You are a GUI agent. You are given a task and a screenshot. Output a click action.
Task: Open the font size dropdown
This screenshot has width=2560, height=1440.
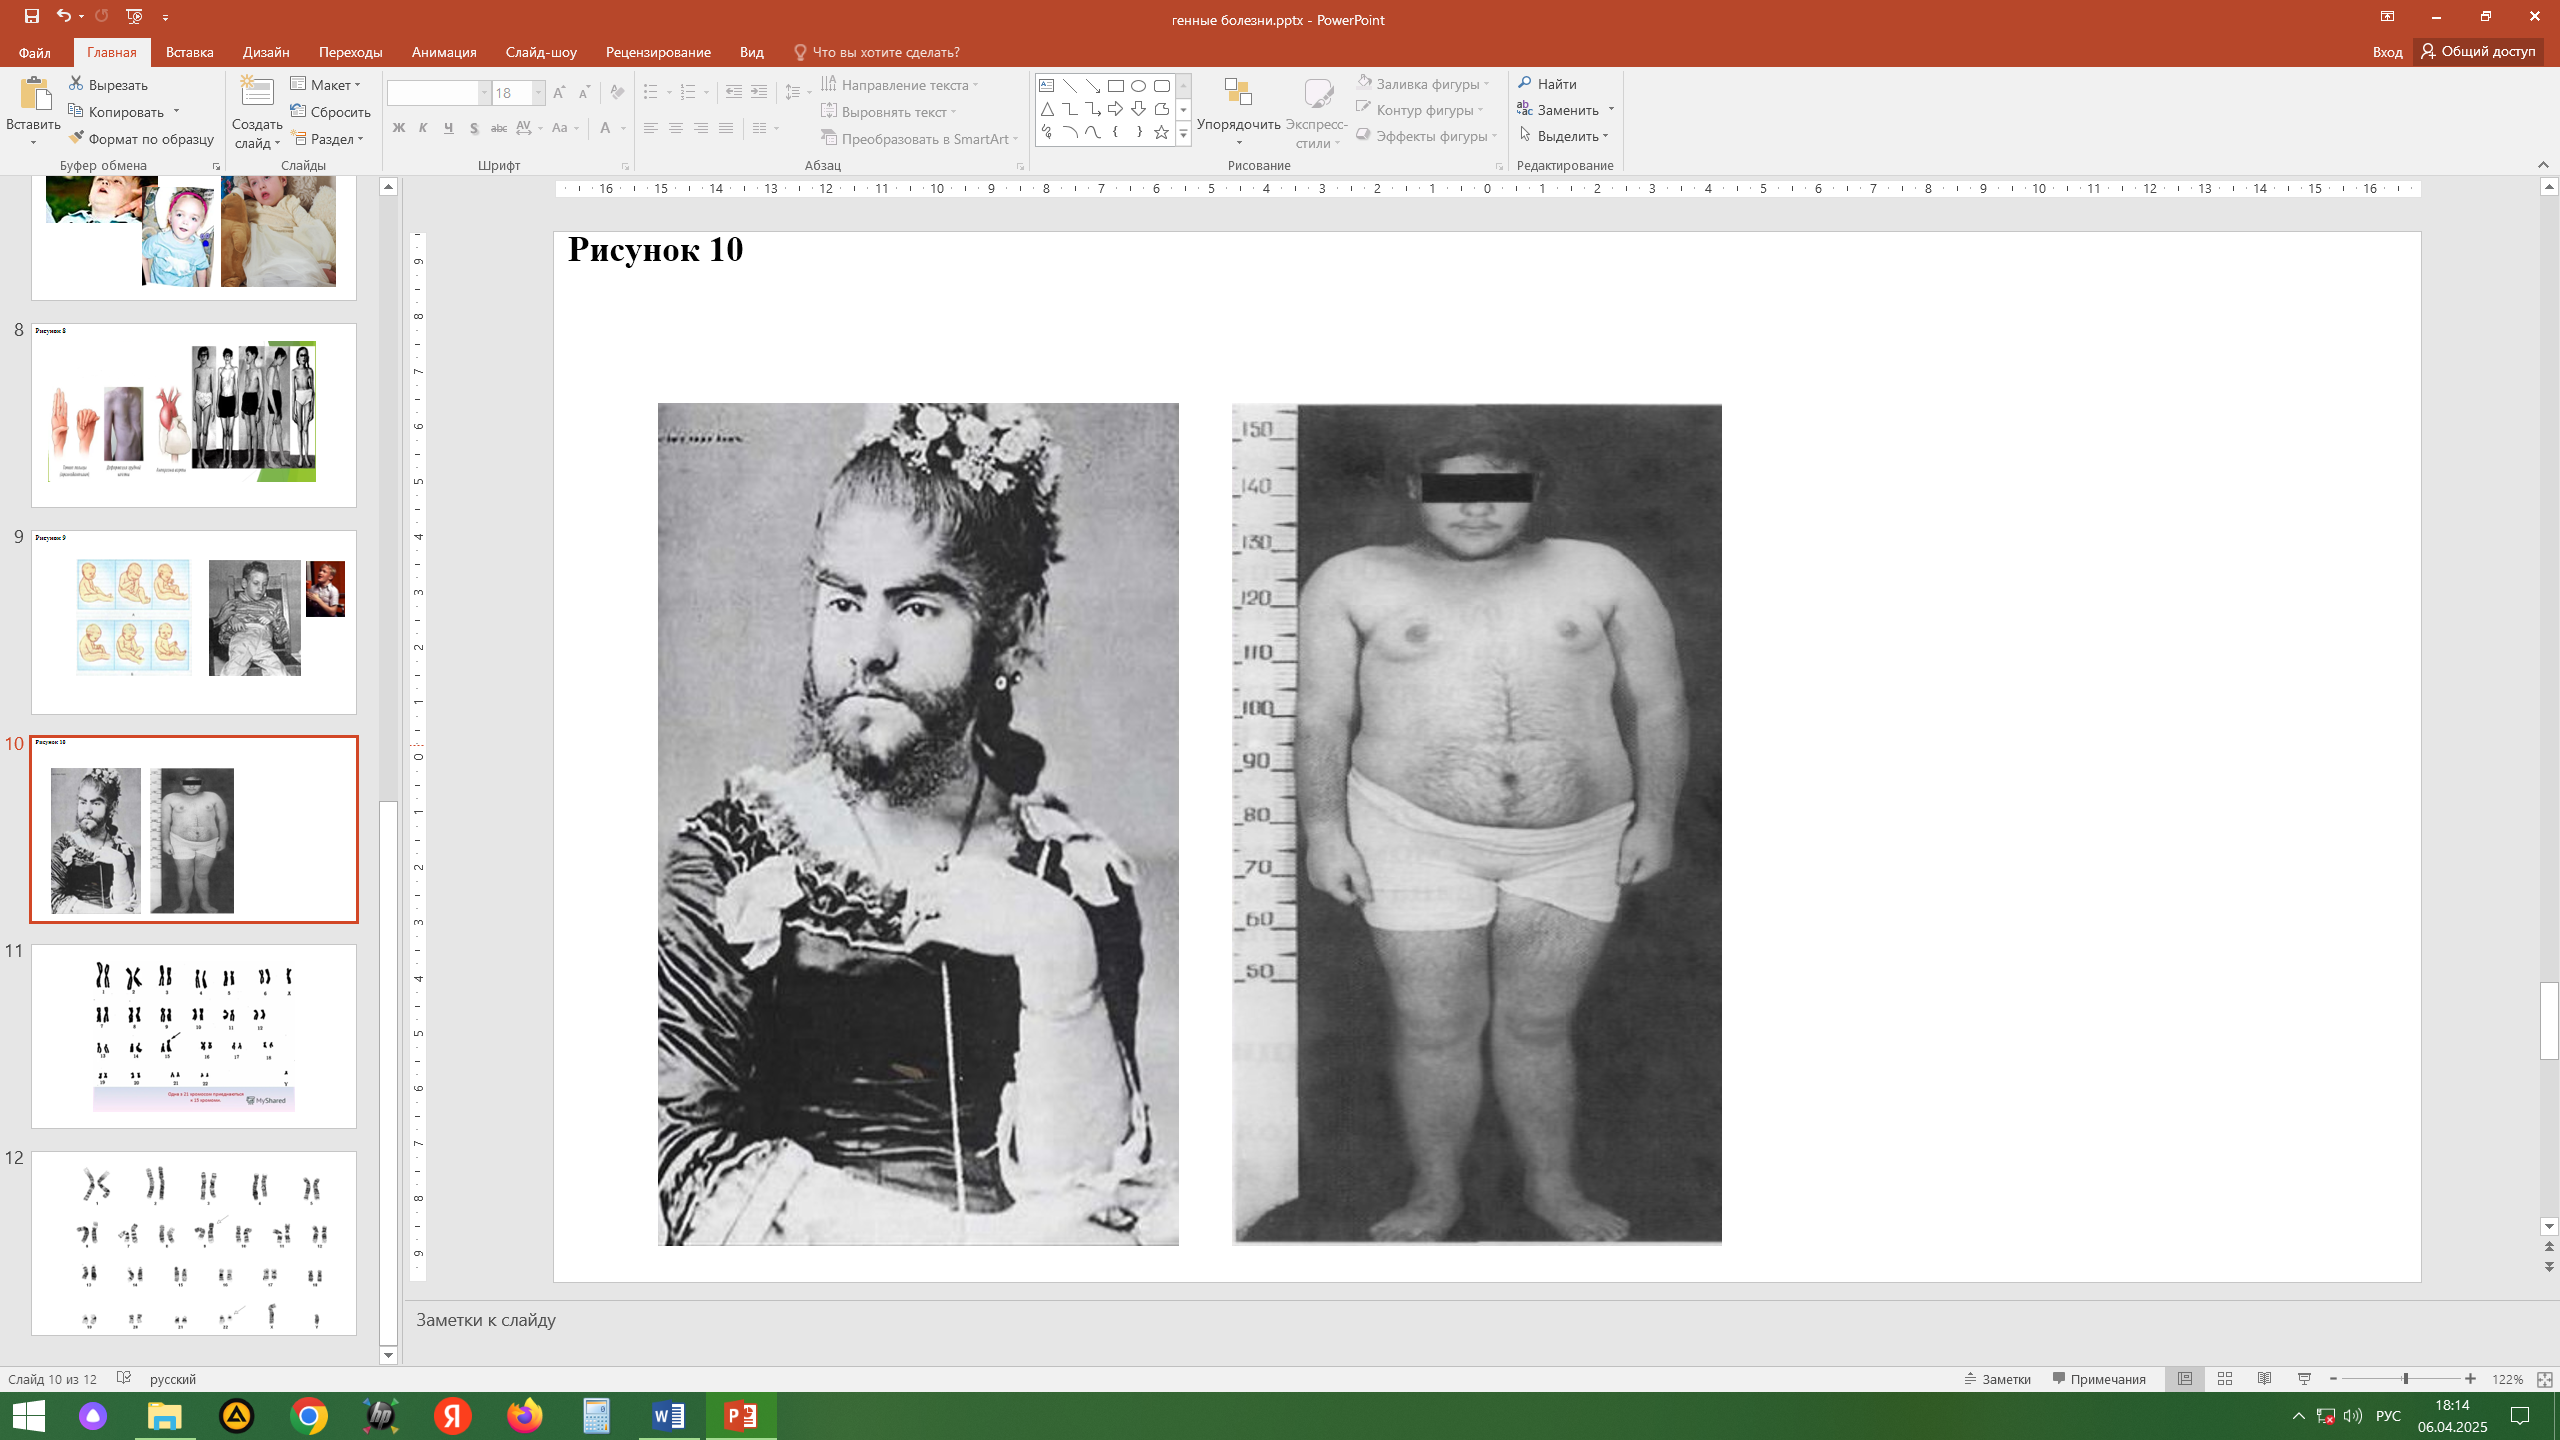(x=538, y=93)
